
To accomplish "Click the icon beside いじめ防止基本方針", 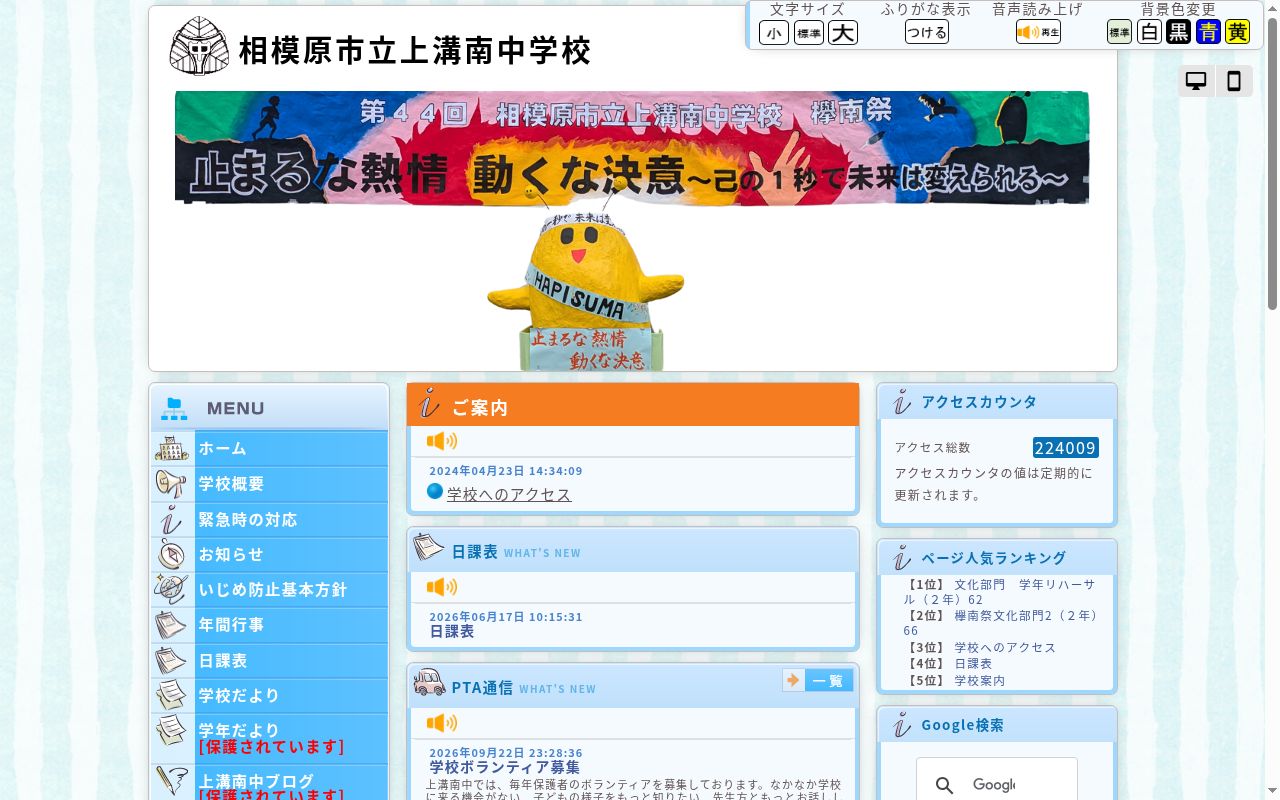I will point(172,589).
